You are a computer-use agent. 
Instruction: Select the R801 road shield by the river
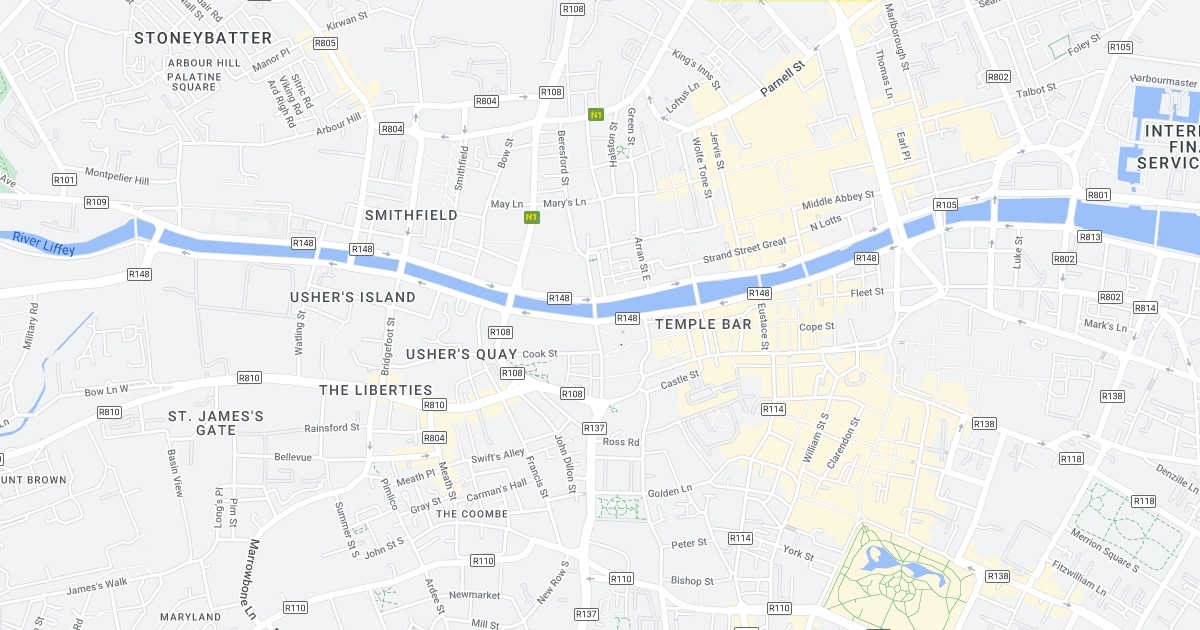(1098, 194)
